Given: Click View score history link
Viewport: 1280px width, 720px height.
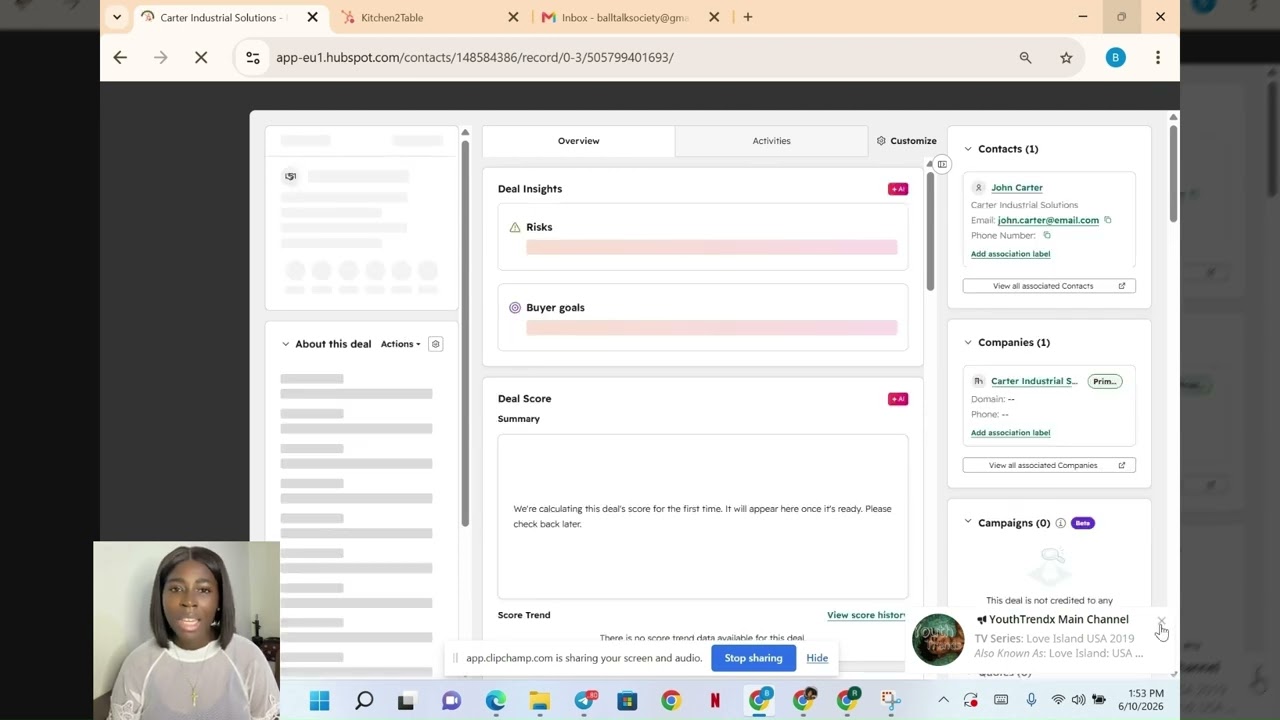Looking at the screenshot, I should (866, 615).
